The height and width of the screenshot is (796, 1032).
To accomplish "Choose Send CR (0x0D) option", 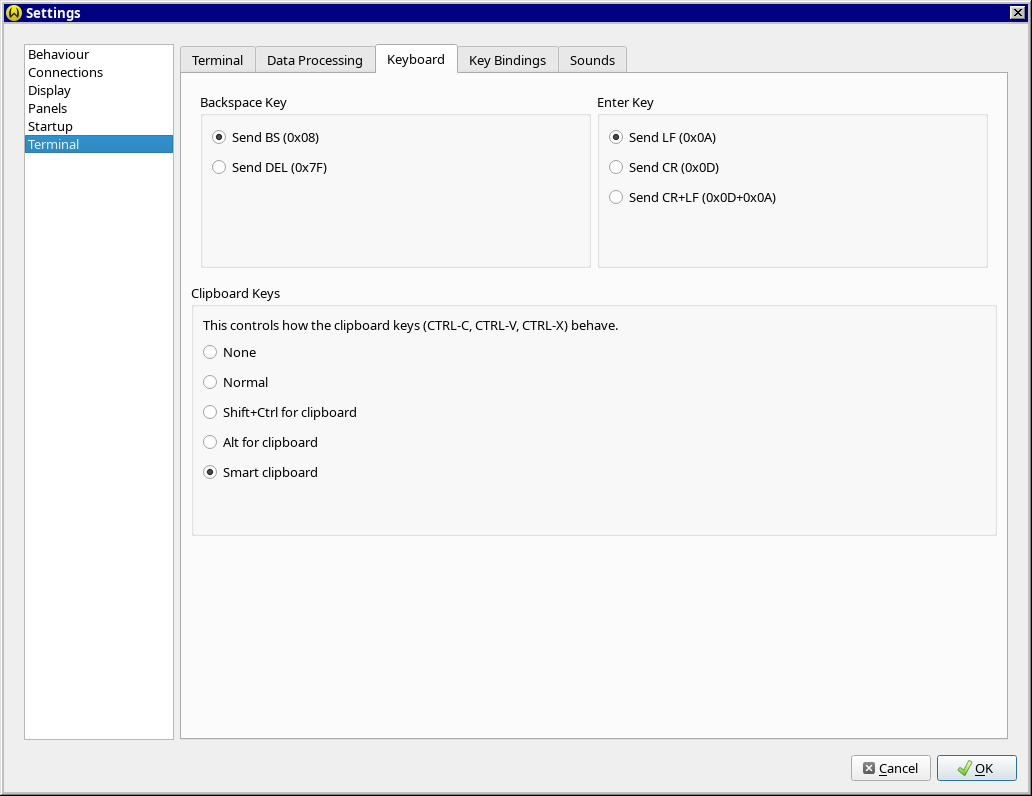I will pyautogui.click(x=616, y=167).
